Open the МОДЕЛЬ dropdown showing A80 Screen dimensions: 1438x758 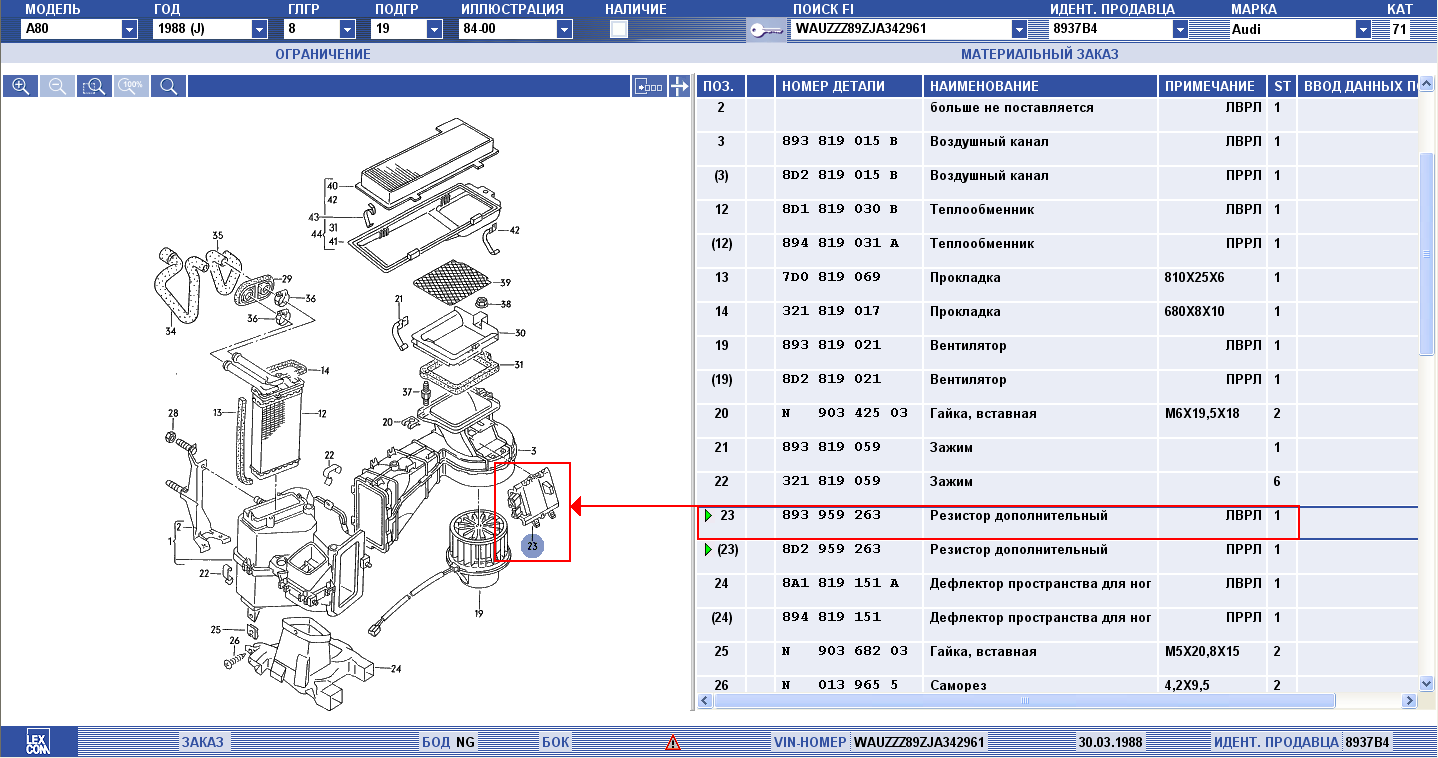[129, 30]
